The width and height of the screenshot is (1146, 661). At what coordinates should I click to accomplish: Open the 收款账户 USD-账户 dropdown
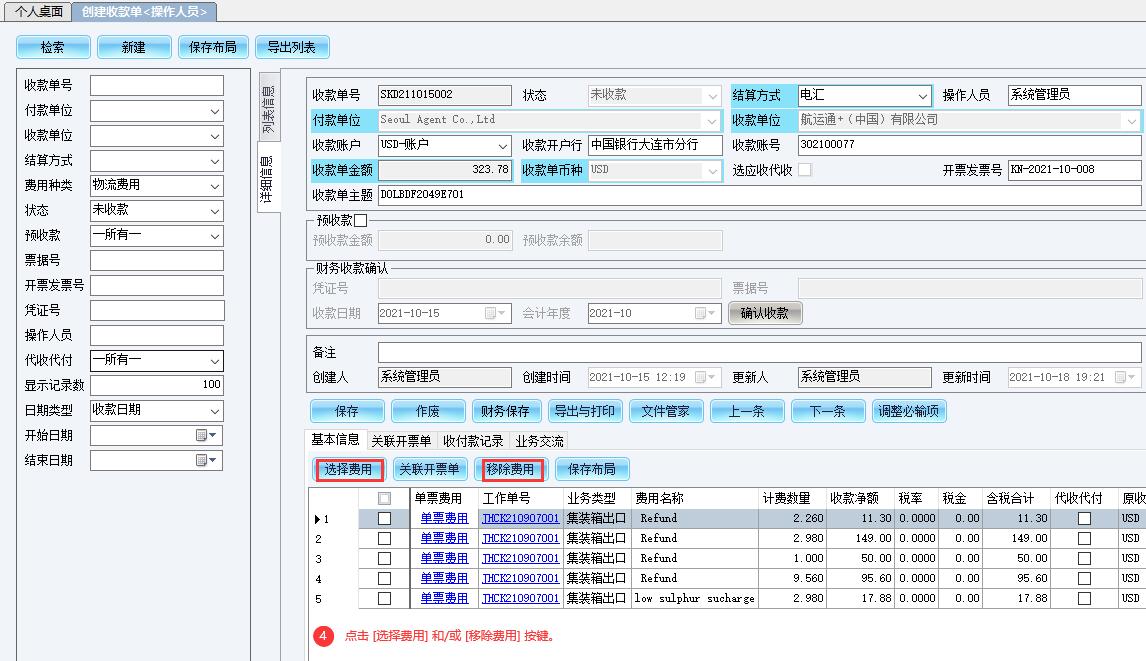pyautogui.click(x=502, y=146)
